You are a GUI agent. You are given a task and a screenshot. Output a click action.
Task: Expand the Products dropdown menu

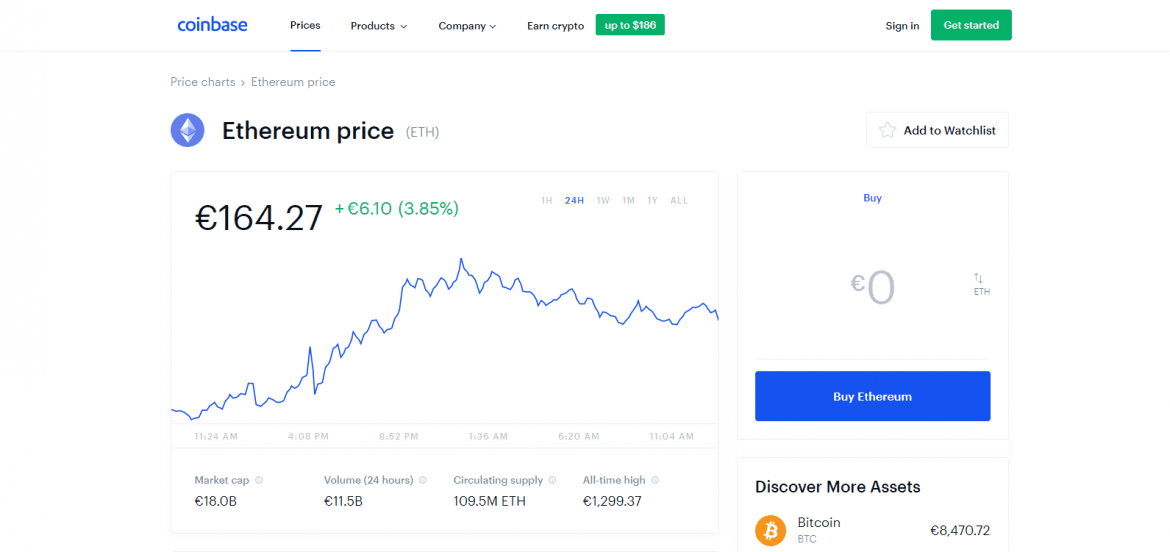point(378,26)
